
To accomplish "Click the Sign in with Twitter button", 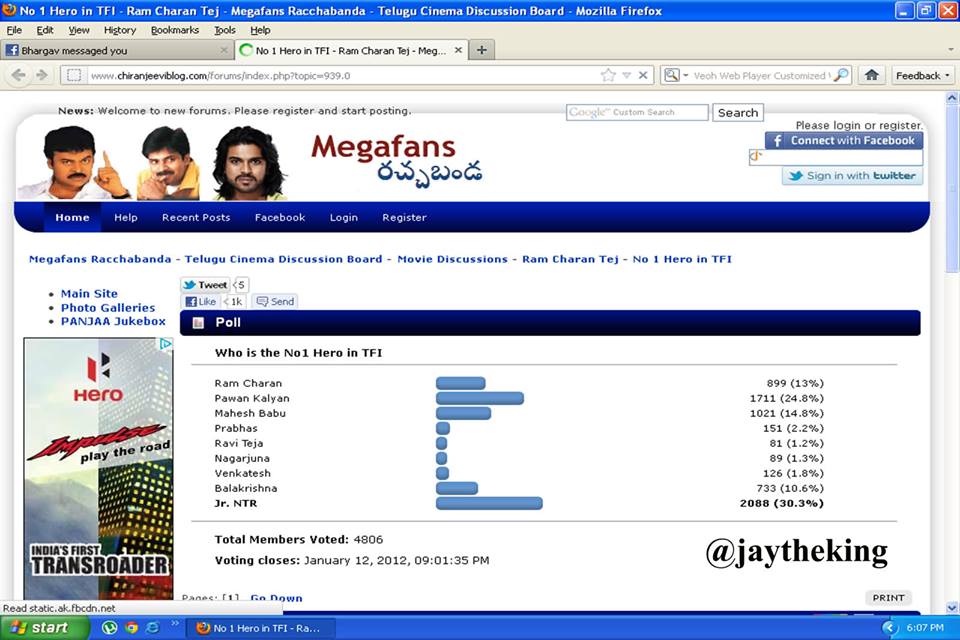I will coord(852,176).
